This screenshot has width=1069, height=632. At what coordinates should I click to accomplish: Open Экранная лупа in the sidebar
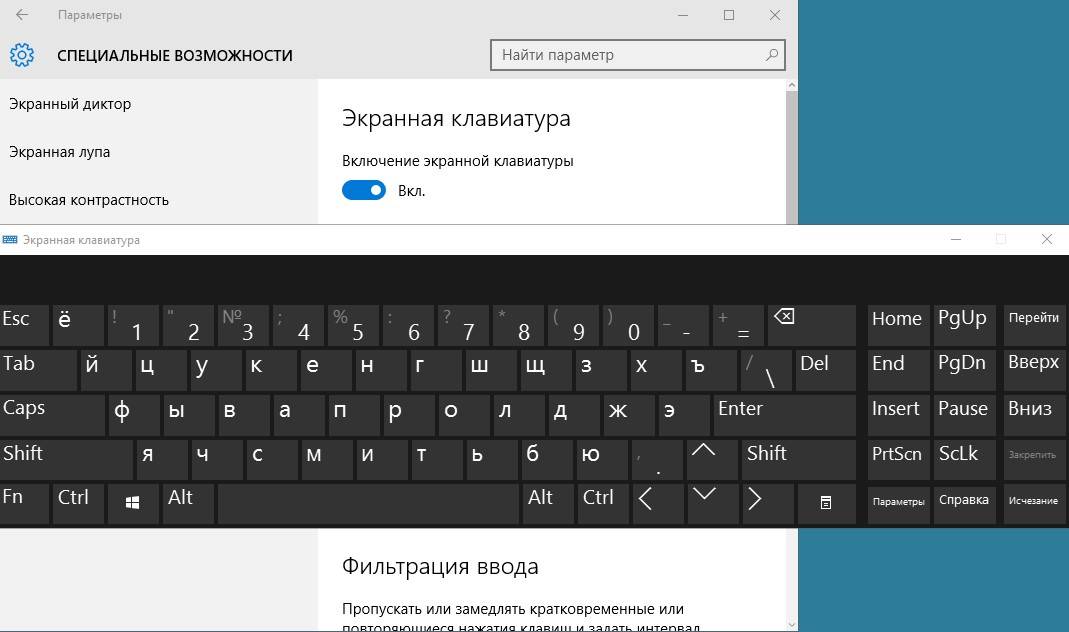59,152
